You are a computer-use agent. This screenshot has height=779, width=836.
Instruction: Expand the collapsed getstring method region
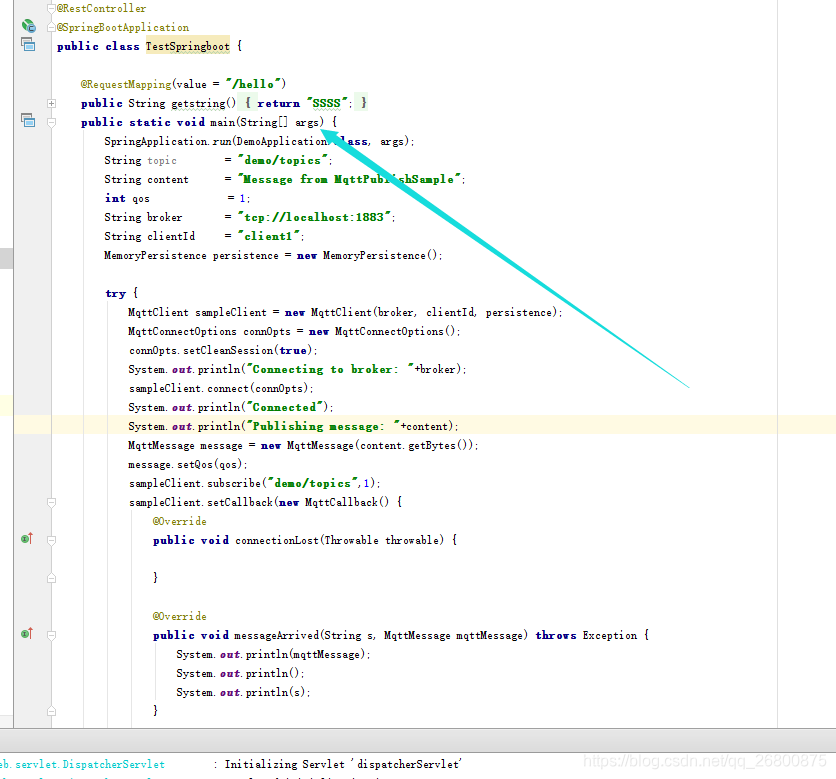51,103
